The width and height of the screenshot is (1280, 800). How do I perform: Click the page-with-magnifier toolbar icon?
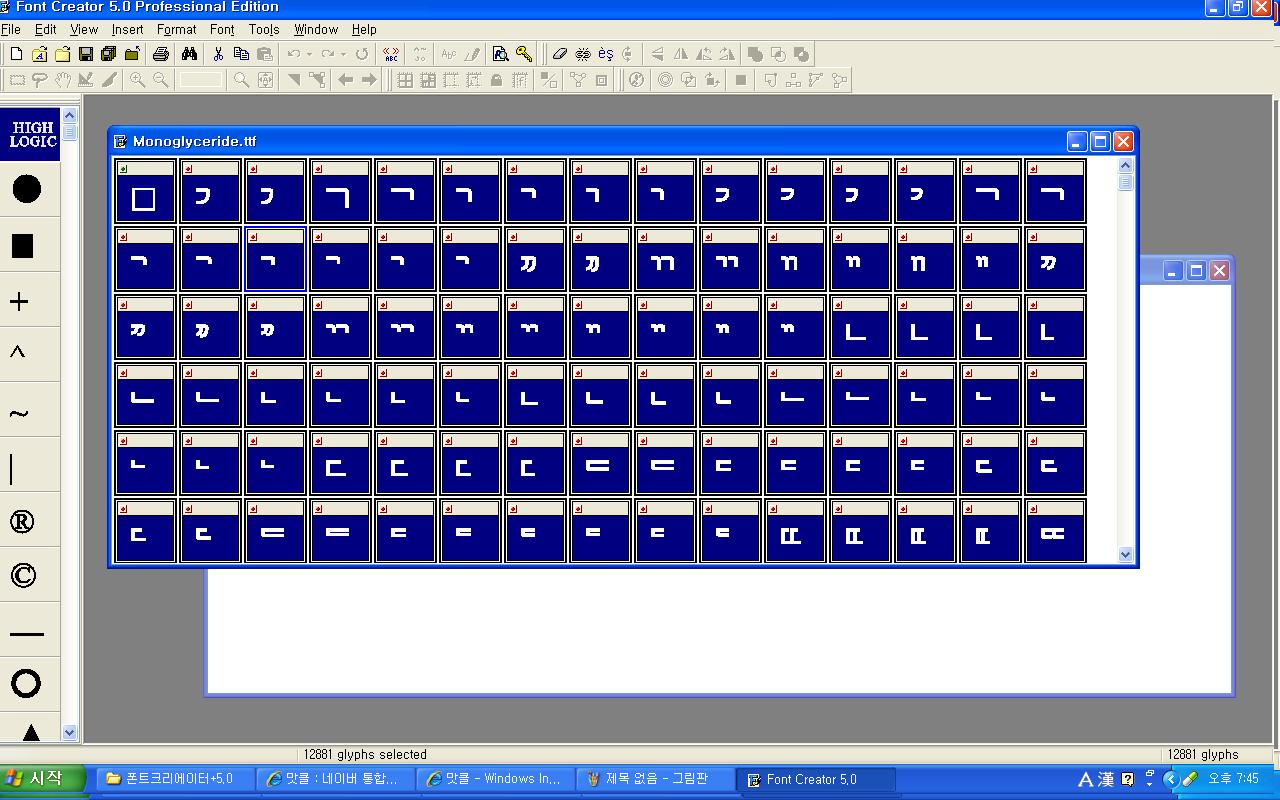500,54
